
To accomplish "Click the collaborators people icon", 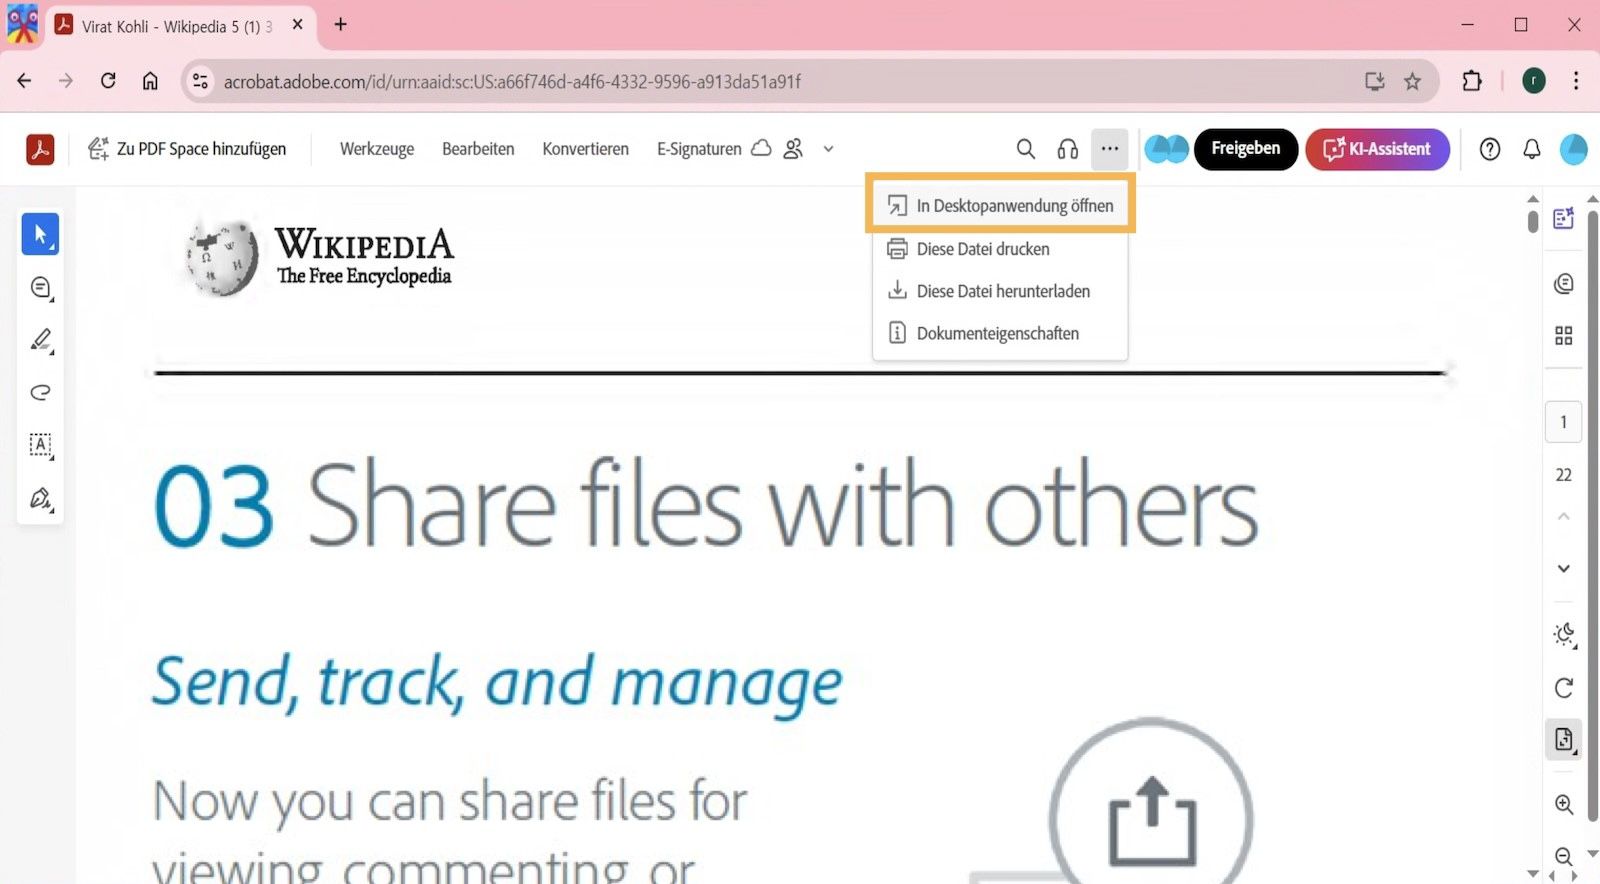I will point(794,149).
